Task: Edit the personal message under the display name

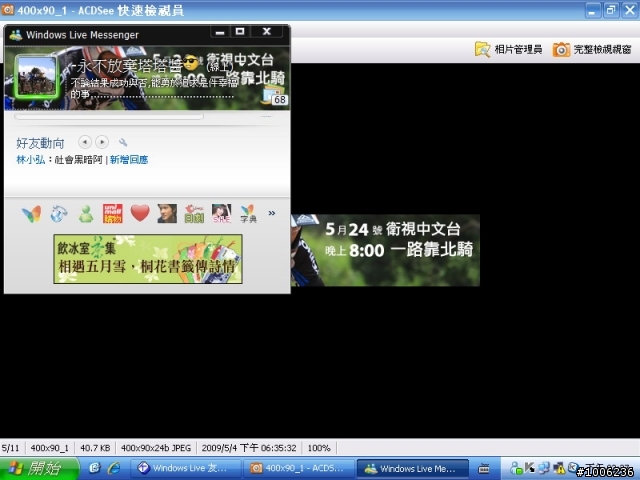Action: [153, 88]
